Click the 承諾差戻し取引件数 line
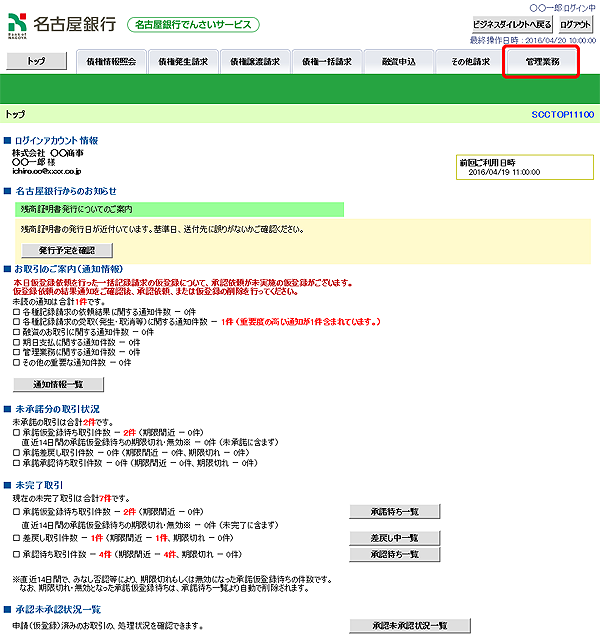This screenshot has height=642, width=600. [131, 453]
